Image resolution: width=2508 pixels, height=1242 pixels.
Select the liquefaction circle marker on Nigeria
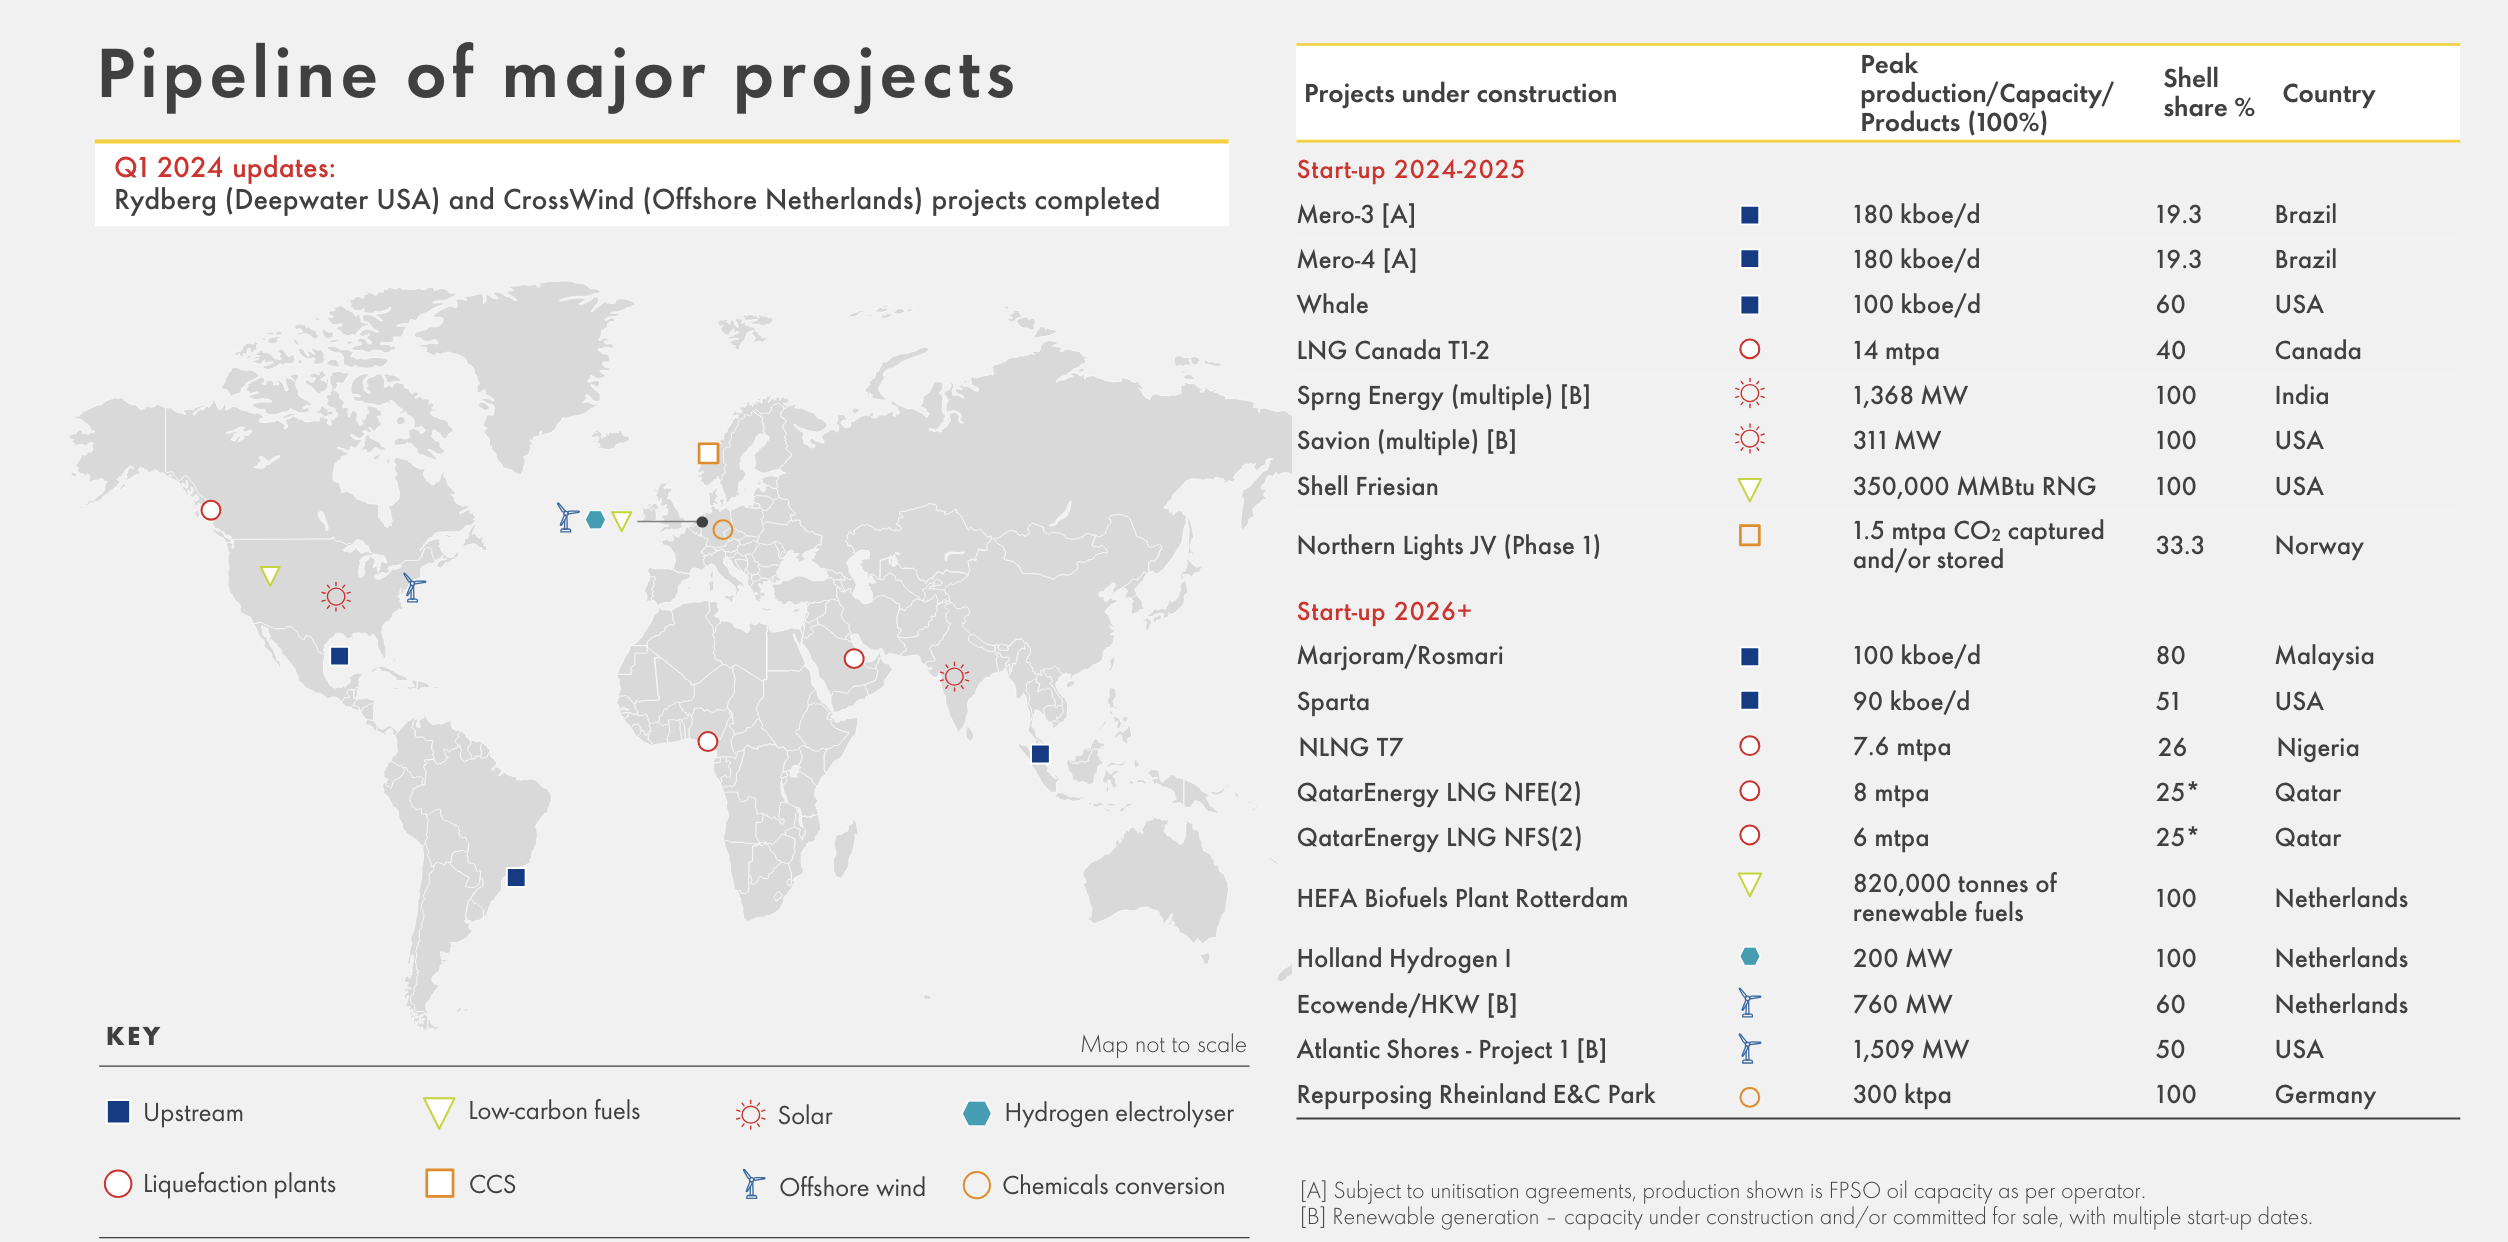[x=709, y=740]
